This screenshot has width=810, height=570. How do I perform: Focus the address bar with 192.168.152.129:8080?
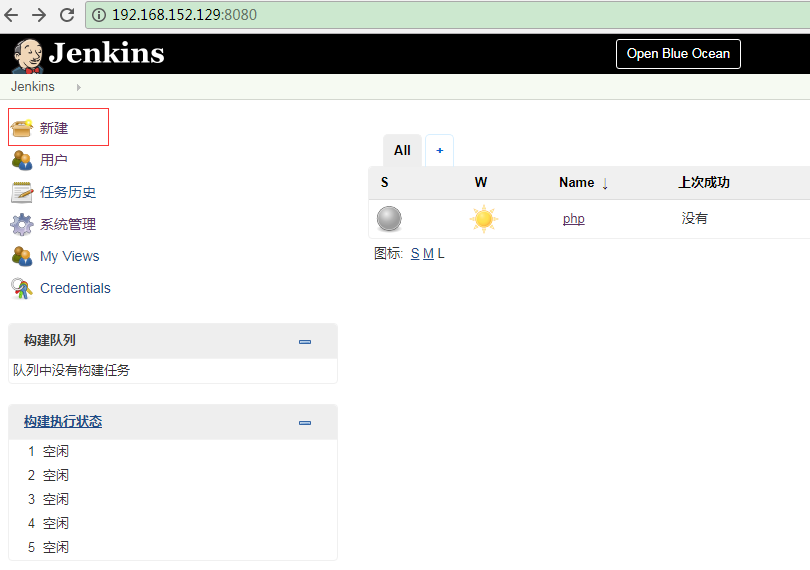[x=447, y=15]
